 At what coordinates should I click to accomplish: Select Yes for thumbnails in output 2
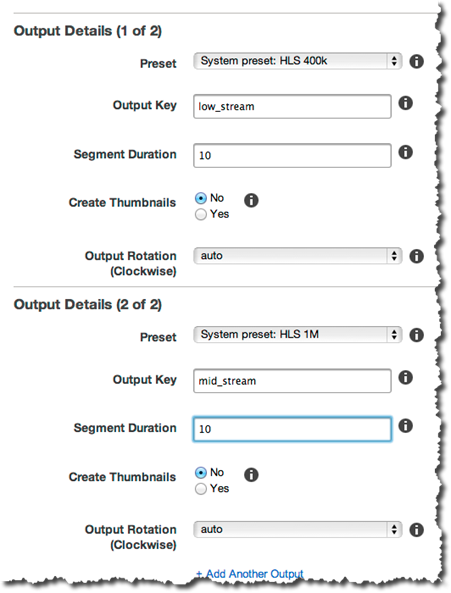coord(201,489)
